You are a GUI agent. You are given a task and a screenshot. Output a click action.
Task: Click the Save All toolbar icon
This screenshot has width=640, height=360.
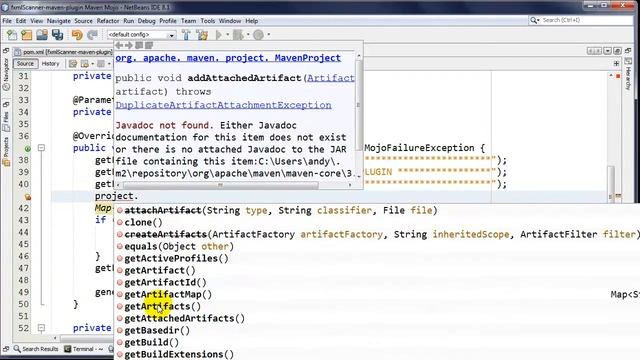tap(58, 35)
